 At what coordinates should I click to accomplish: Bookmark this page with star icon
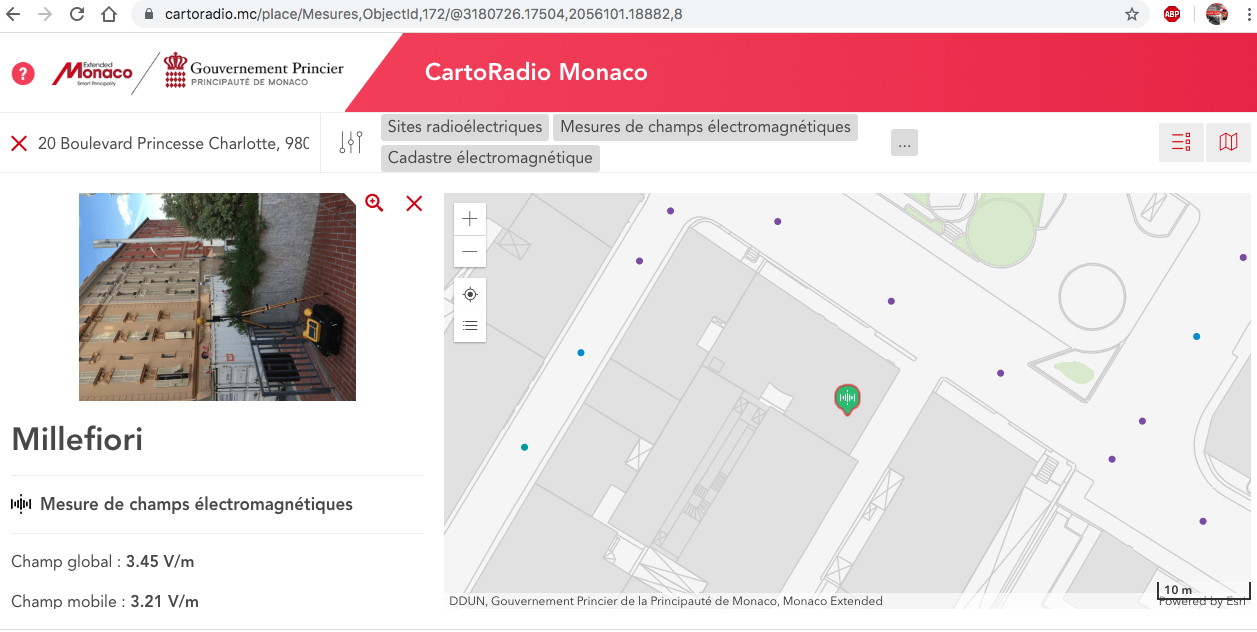pyautogui.click(x=1132, y=15)
